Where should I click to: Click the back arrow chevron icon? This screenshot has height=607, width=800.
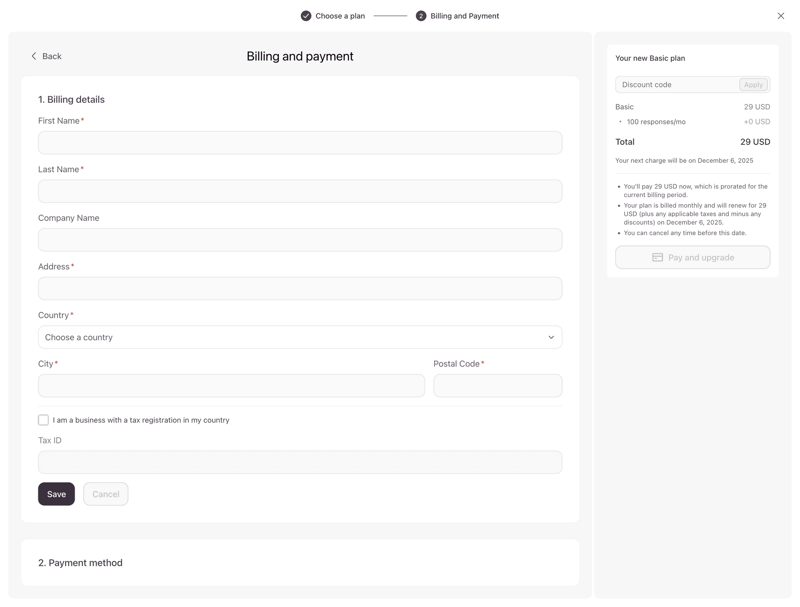tap(33, 56)
